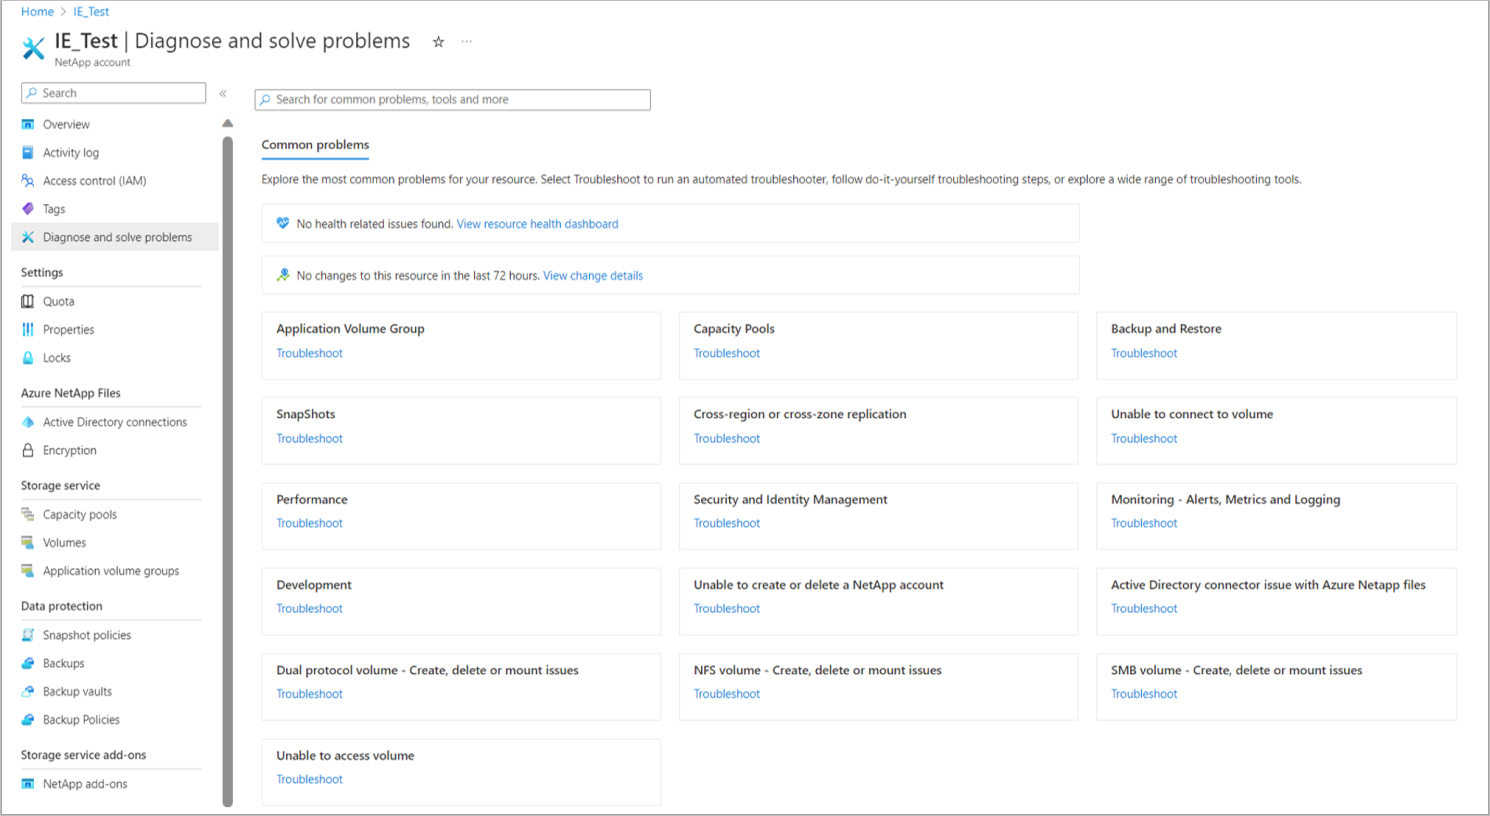1490x816 pixels.
Task: Select the Common problems tab
Action: point(315,145)
